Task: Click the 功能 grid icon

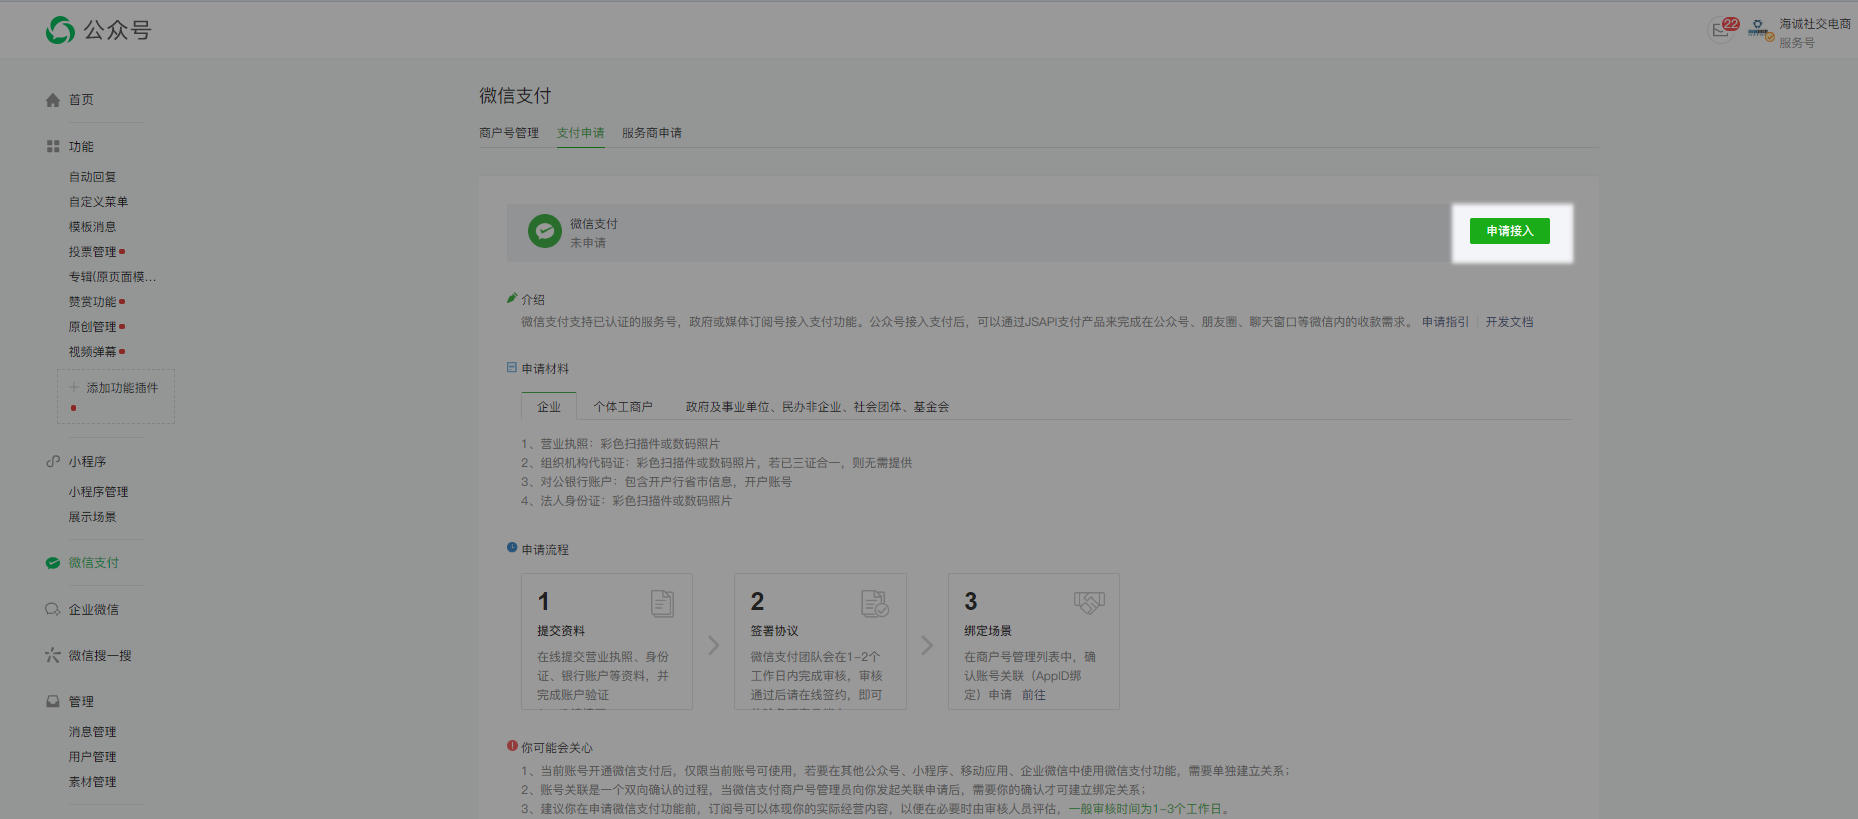Action: 53,146
